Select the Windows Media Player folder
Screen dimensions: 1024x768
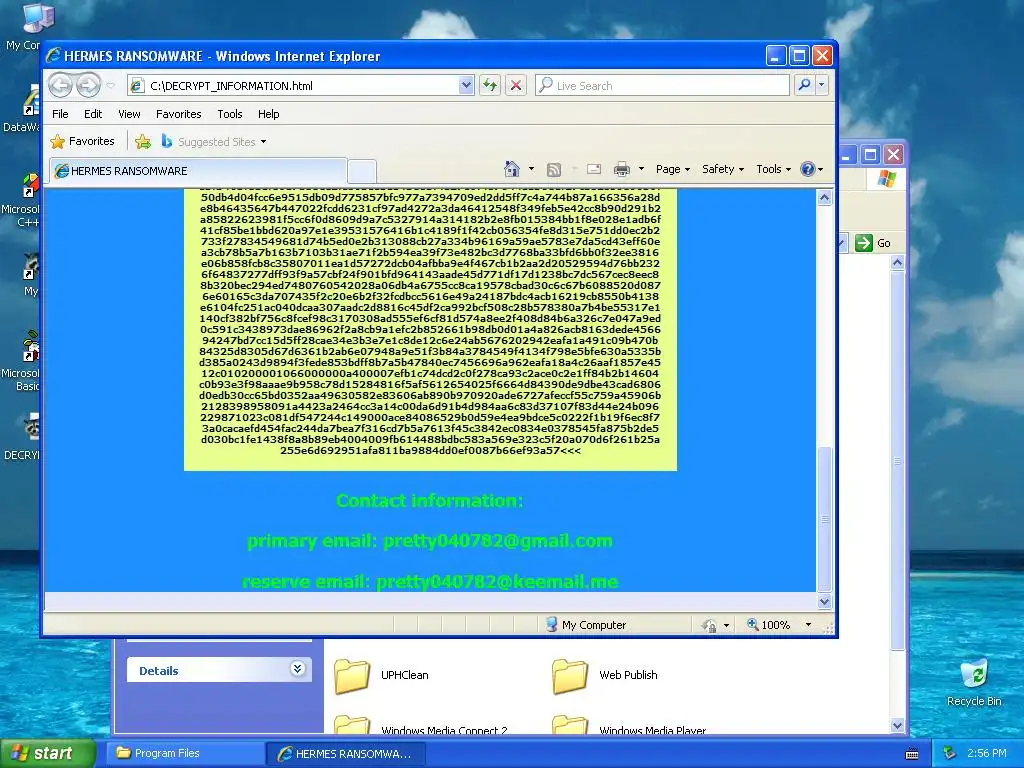pos(629,726)
